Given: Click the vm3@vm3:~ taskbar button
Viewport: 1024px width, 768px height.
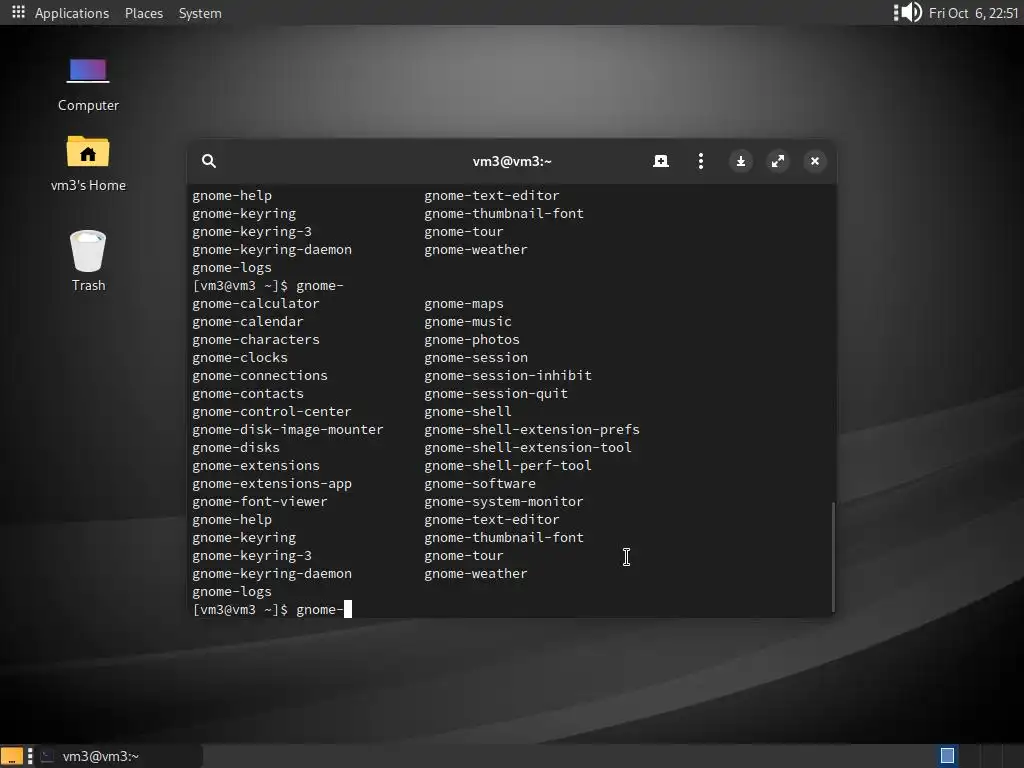Looking at the screenshot, I should [120, 756].
